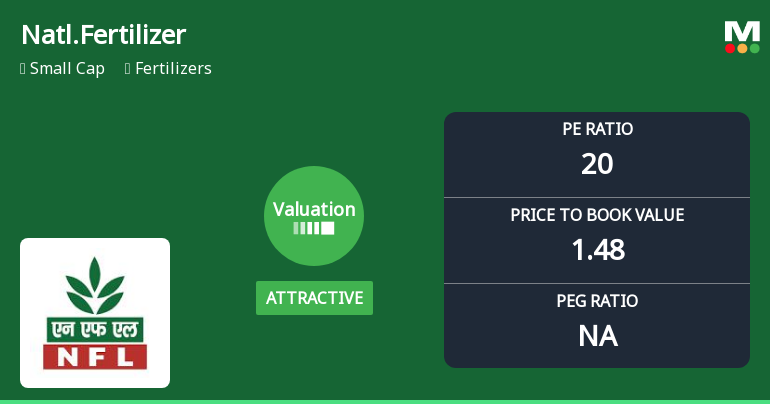Select the PE RATIO heading
This screenshot has height=404, width=770.
coord(597,129)
